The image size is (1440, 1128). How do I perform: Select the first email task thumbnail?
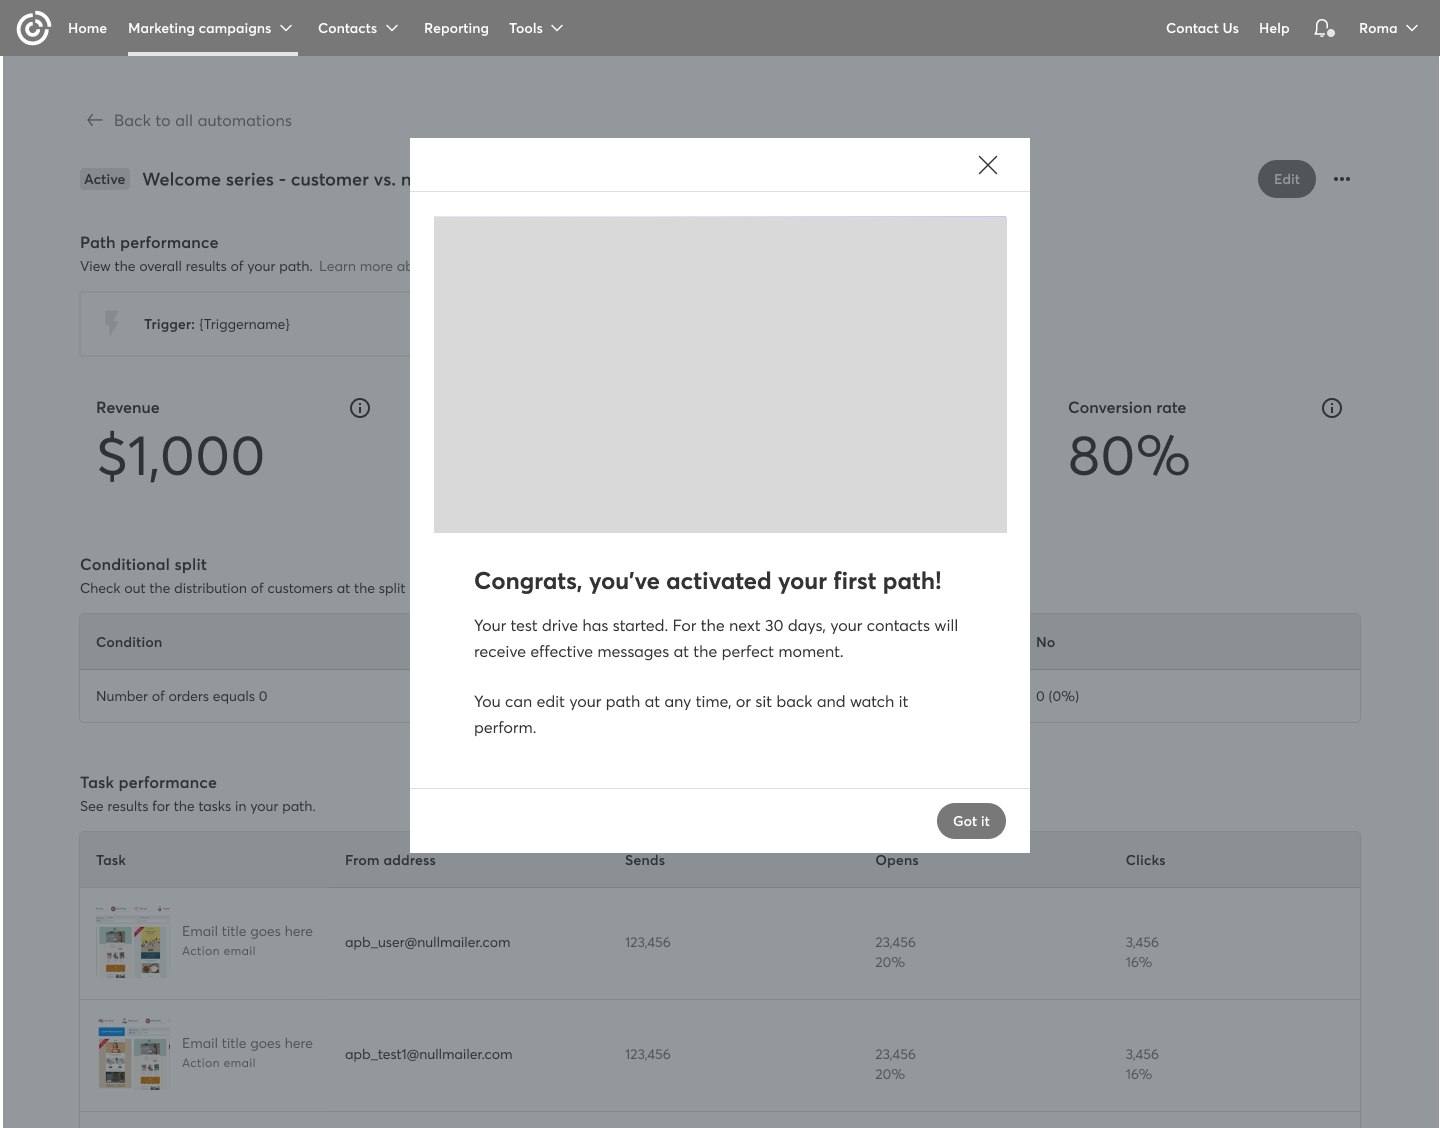coord(133,942)
